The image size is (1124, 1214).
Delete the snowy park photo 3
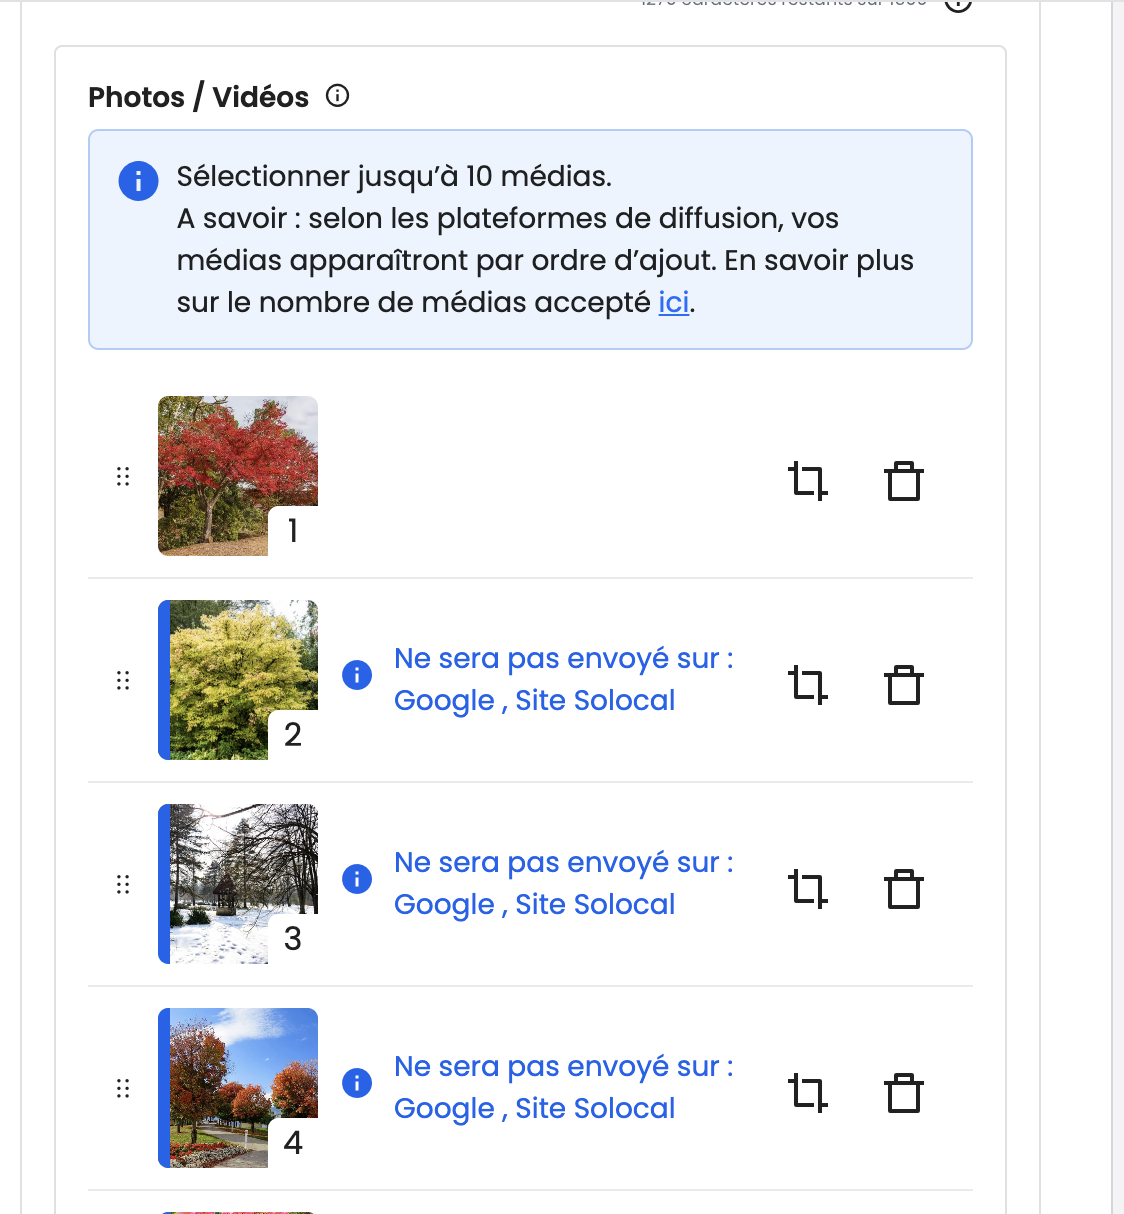coord(903,889)
